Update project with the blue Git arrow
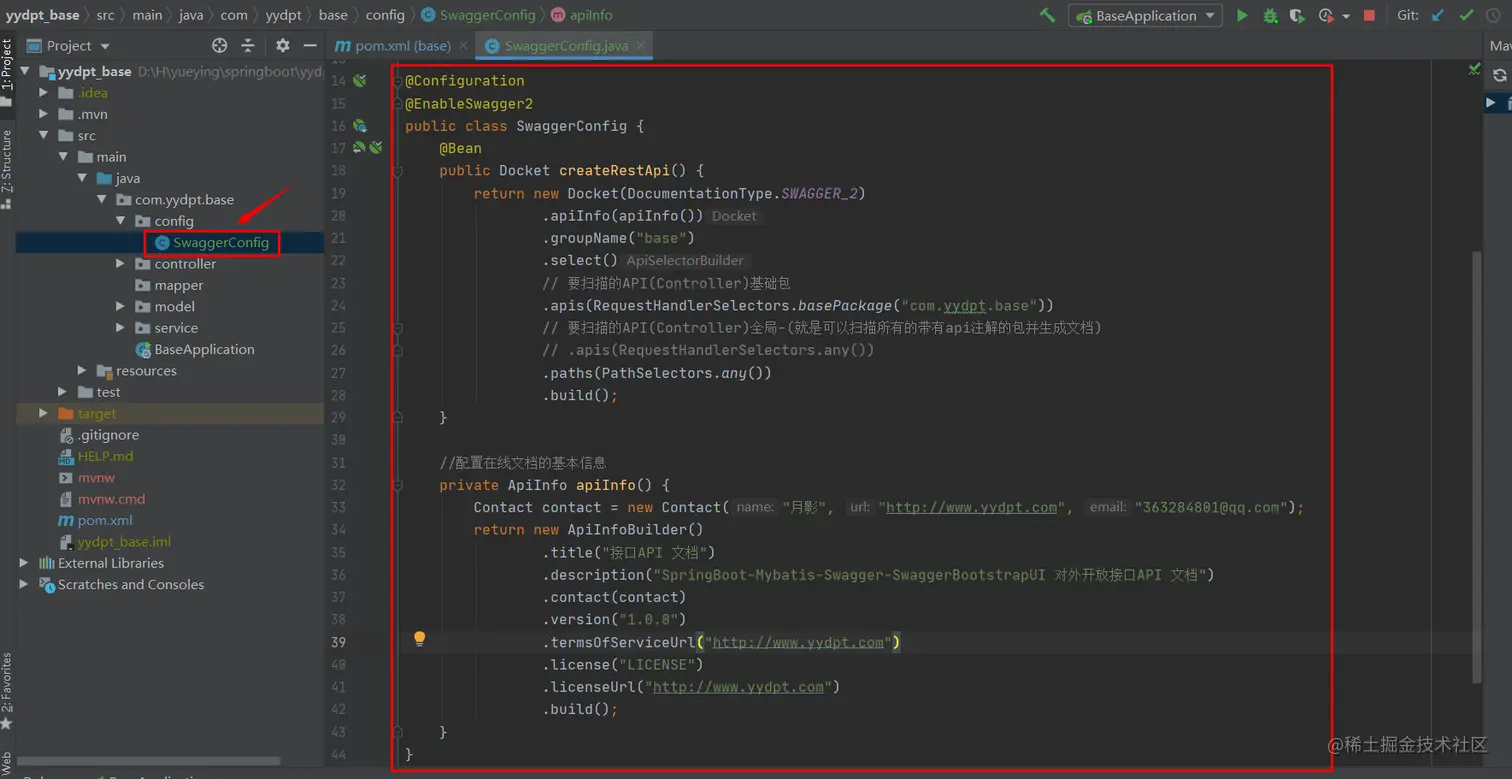Screen dimensions: 1512x779 [x=1438, y=15]
